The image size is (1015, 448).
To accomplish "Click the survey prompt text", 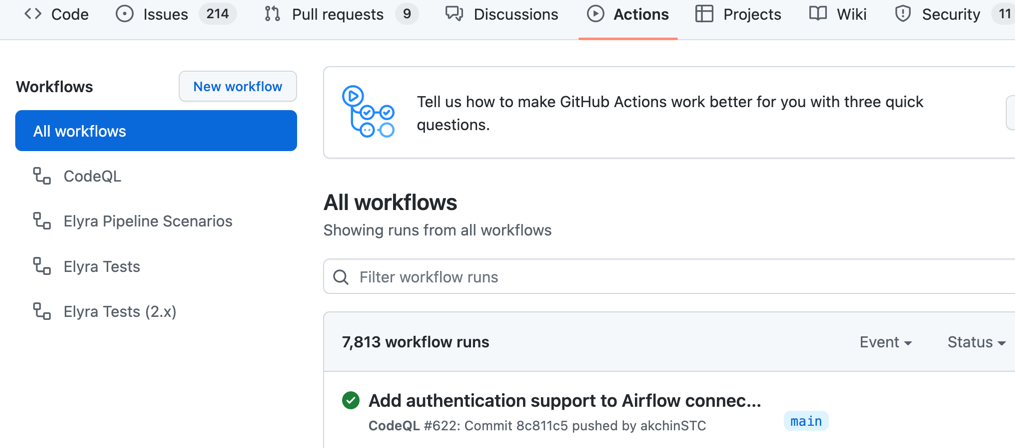I will (x=670, y=113).
